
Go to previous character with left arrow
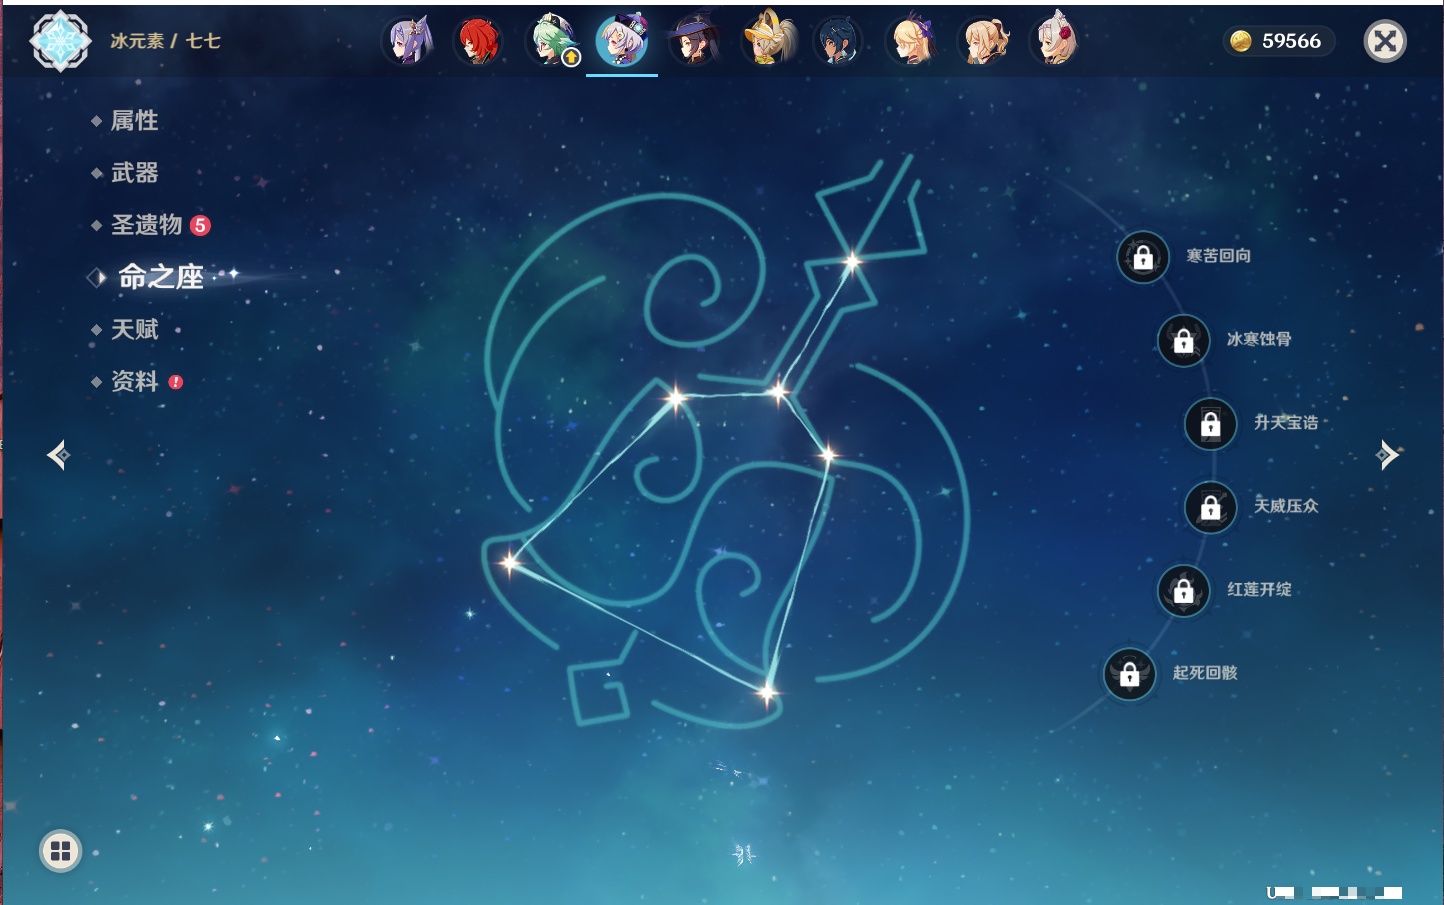click(58, 455)
